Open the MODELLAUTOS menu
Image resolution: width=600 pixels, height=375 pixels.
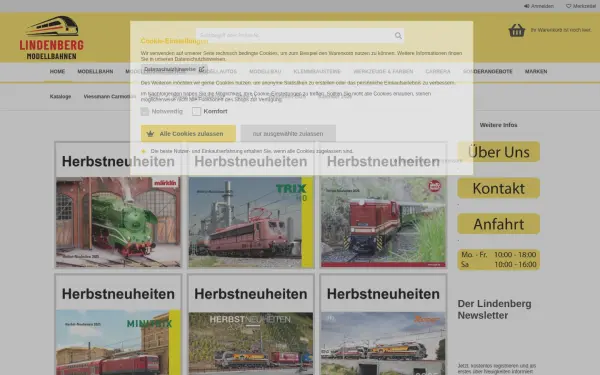(218, 72)
